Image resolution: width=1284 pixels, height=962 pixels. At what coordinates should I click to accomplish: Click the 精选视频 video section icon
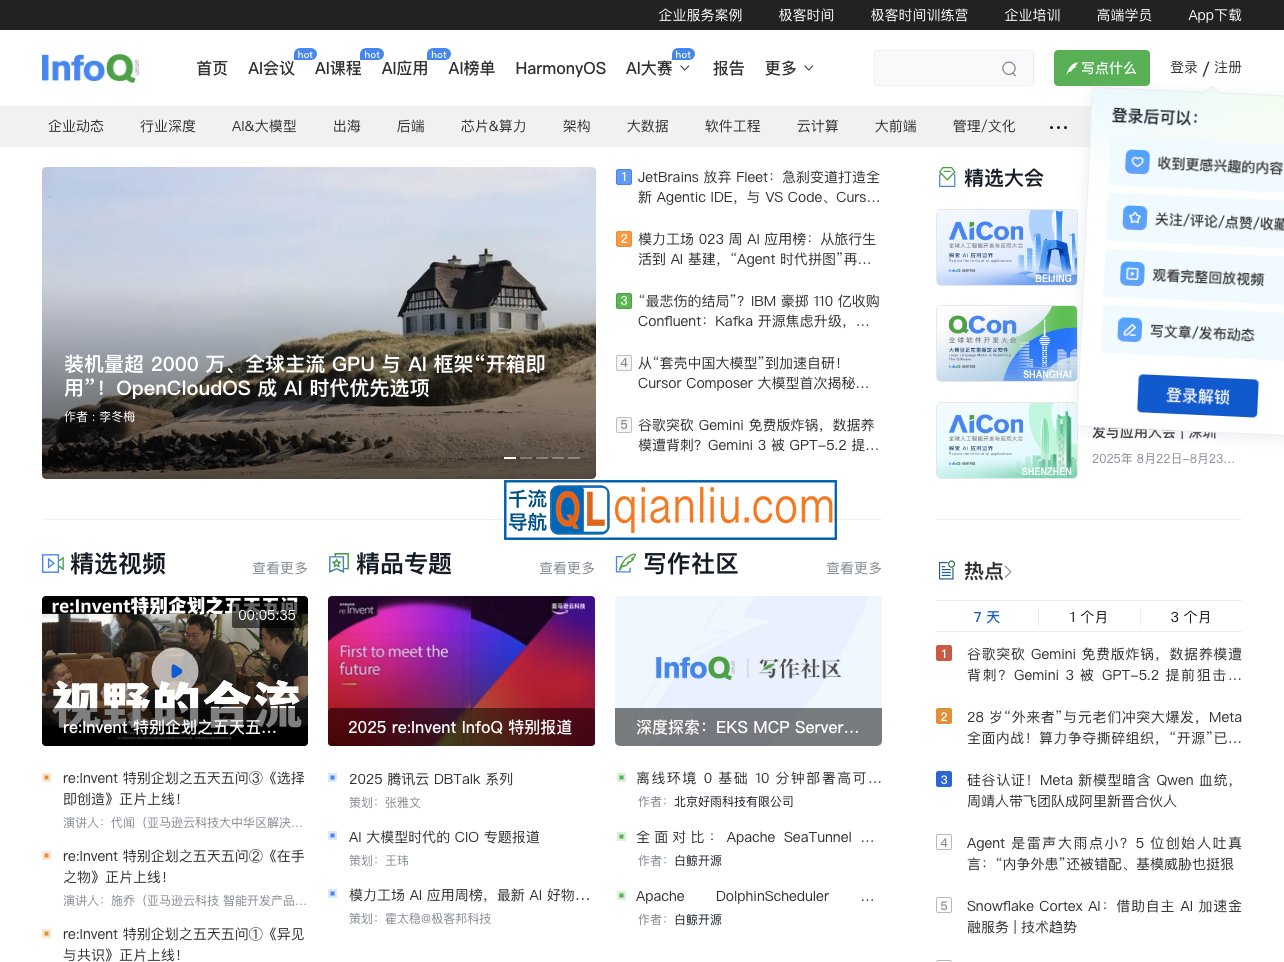point(53,564)
